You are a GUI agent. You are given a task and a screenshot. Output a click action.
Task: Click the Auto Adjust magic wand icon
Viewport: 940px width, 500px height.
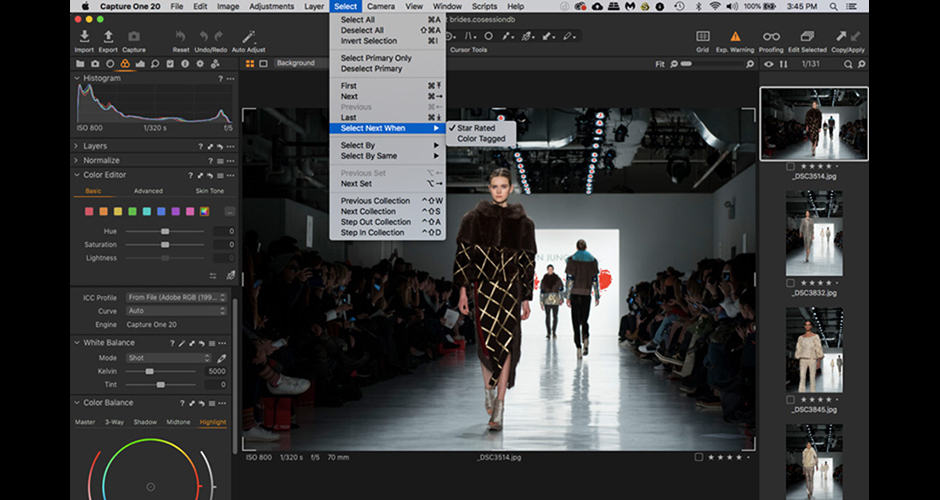click(248, 37)
